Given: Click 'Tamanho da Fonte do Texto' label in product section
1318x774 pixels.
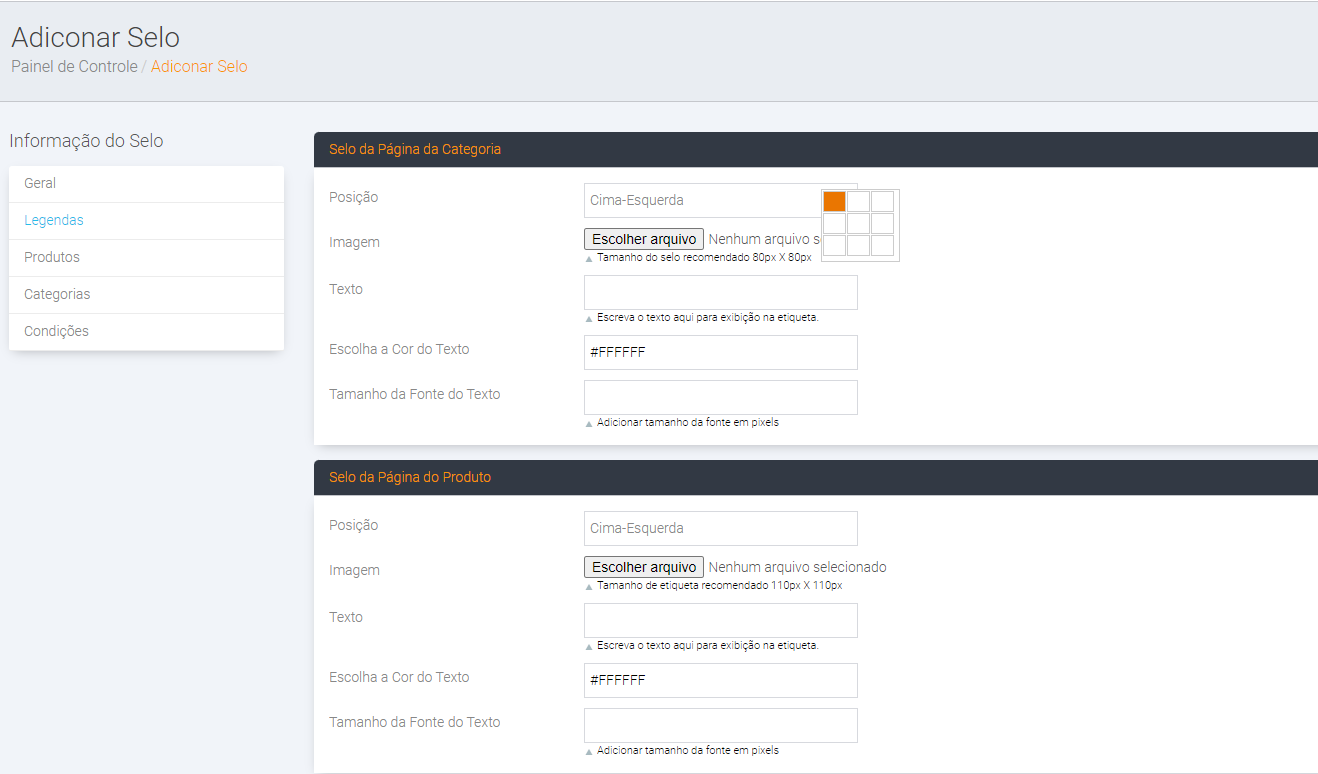Looking at the screenshot, I should (x=415, y=722).
